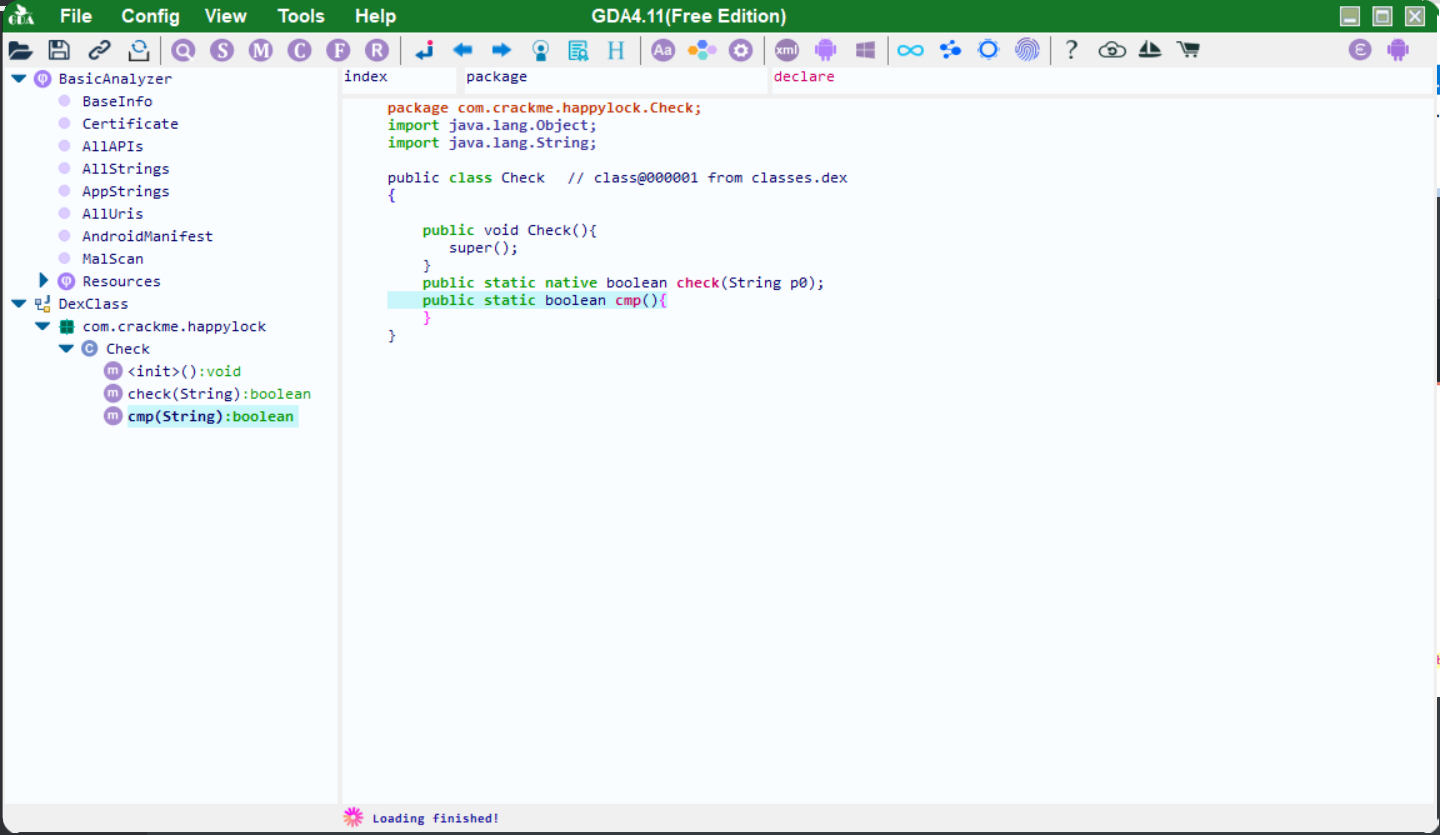Expand the Resources tree node arrow

[43, 281]
